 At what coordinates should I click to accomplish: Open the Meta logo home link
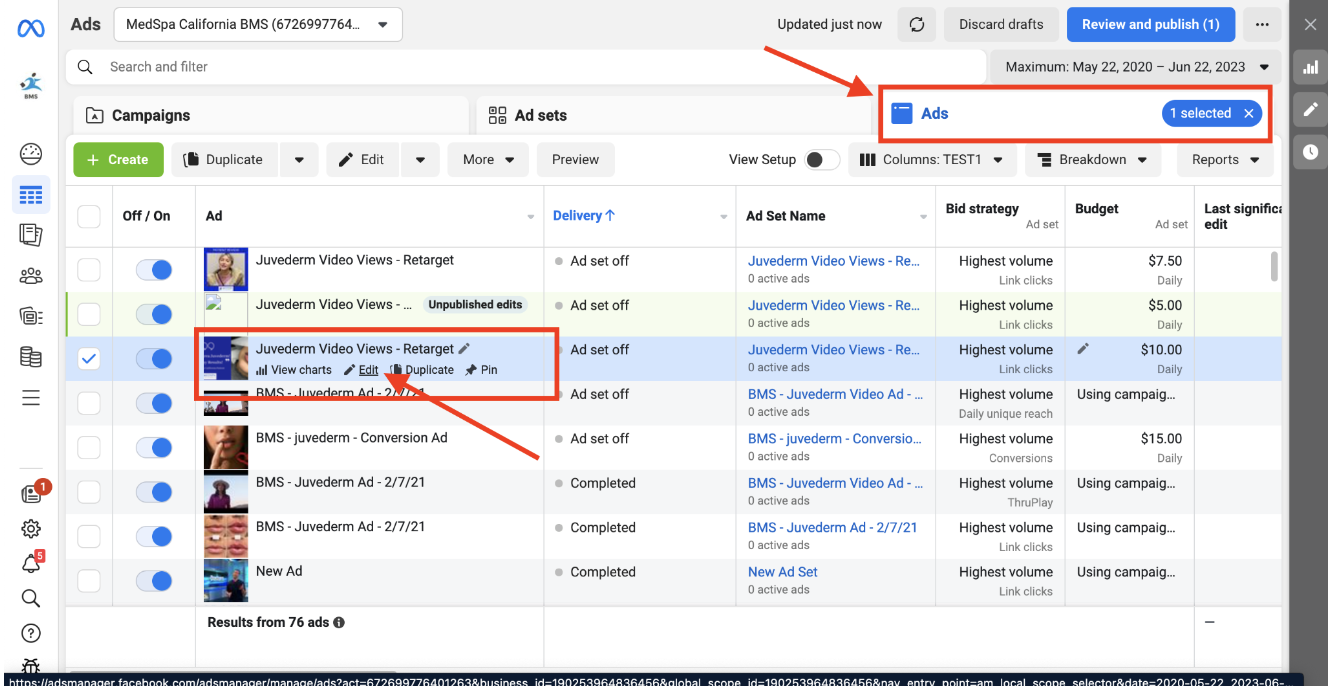31,28
